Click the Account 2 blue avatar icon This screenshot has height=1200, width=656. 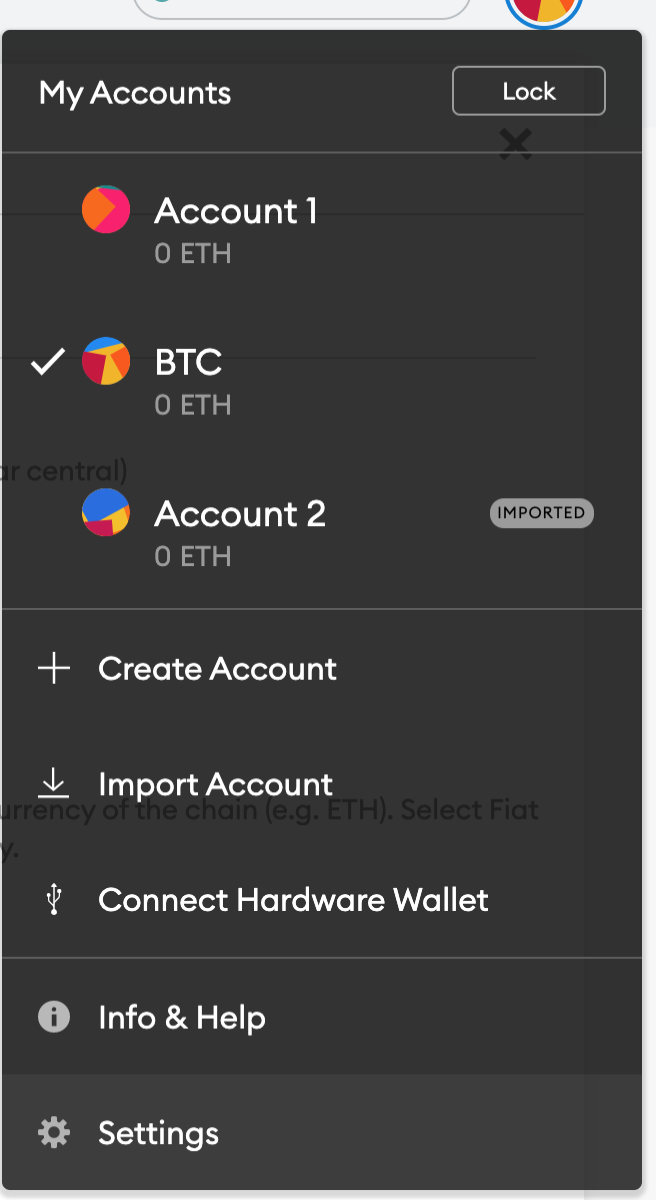(x=106, y=512)
